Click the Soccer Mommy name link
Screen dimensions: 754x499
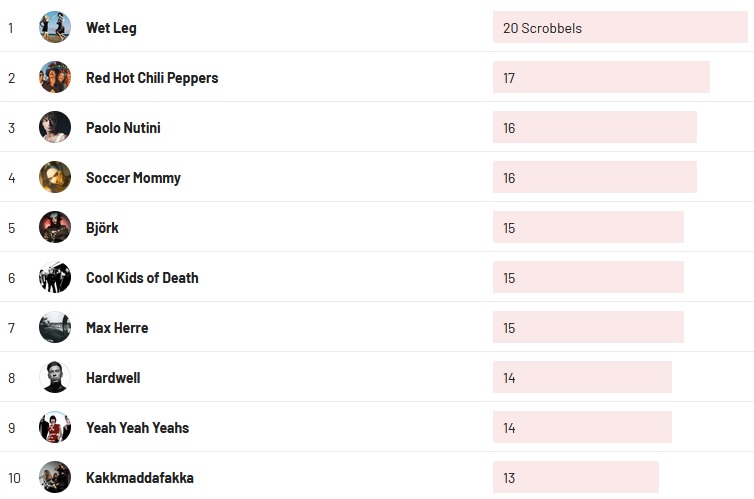click(133, 178)
